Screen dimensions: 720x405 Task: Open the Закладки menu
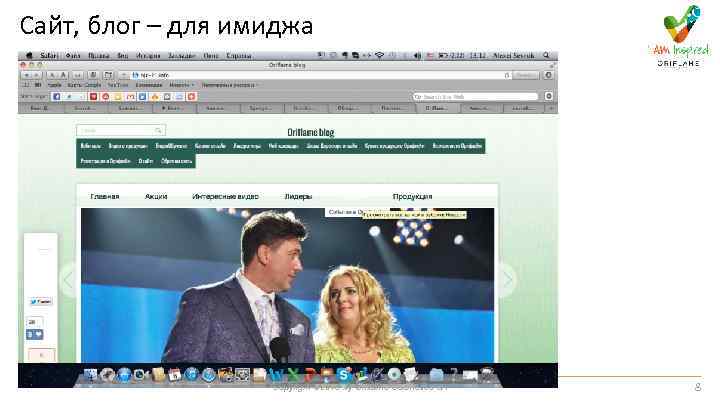click(182, 56)
